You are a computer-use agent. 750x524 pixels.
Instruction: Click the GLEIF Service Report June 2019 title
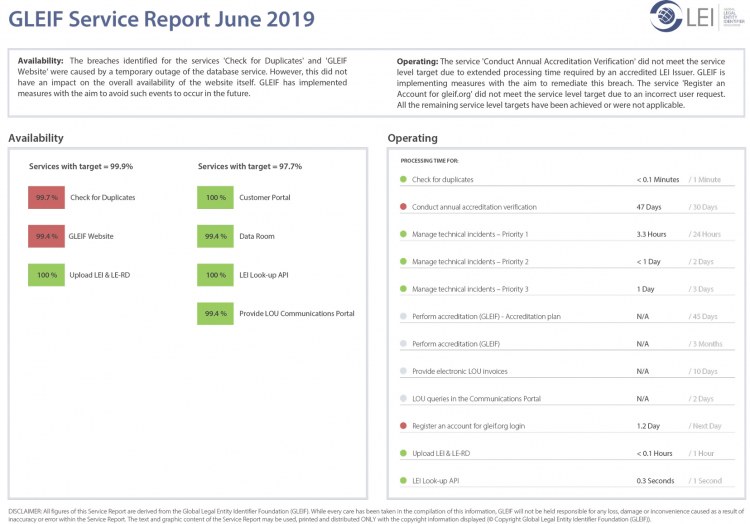(161, 19)
